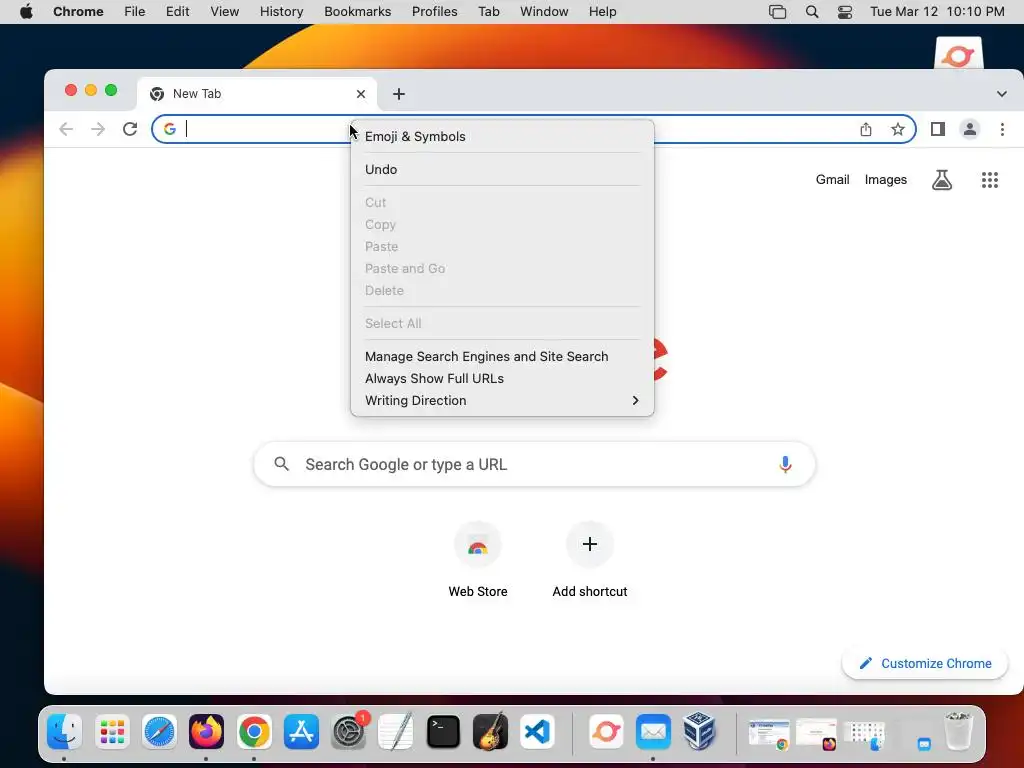Open the profile avatar menu
Viewport: 1024px width, 768px height.
click(x=970, y=129)
